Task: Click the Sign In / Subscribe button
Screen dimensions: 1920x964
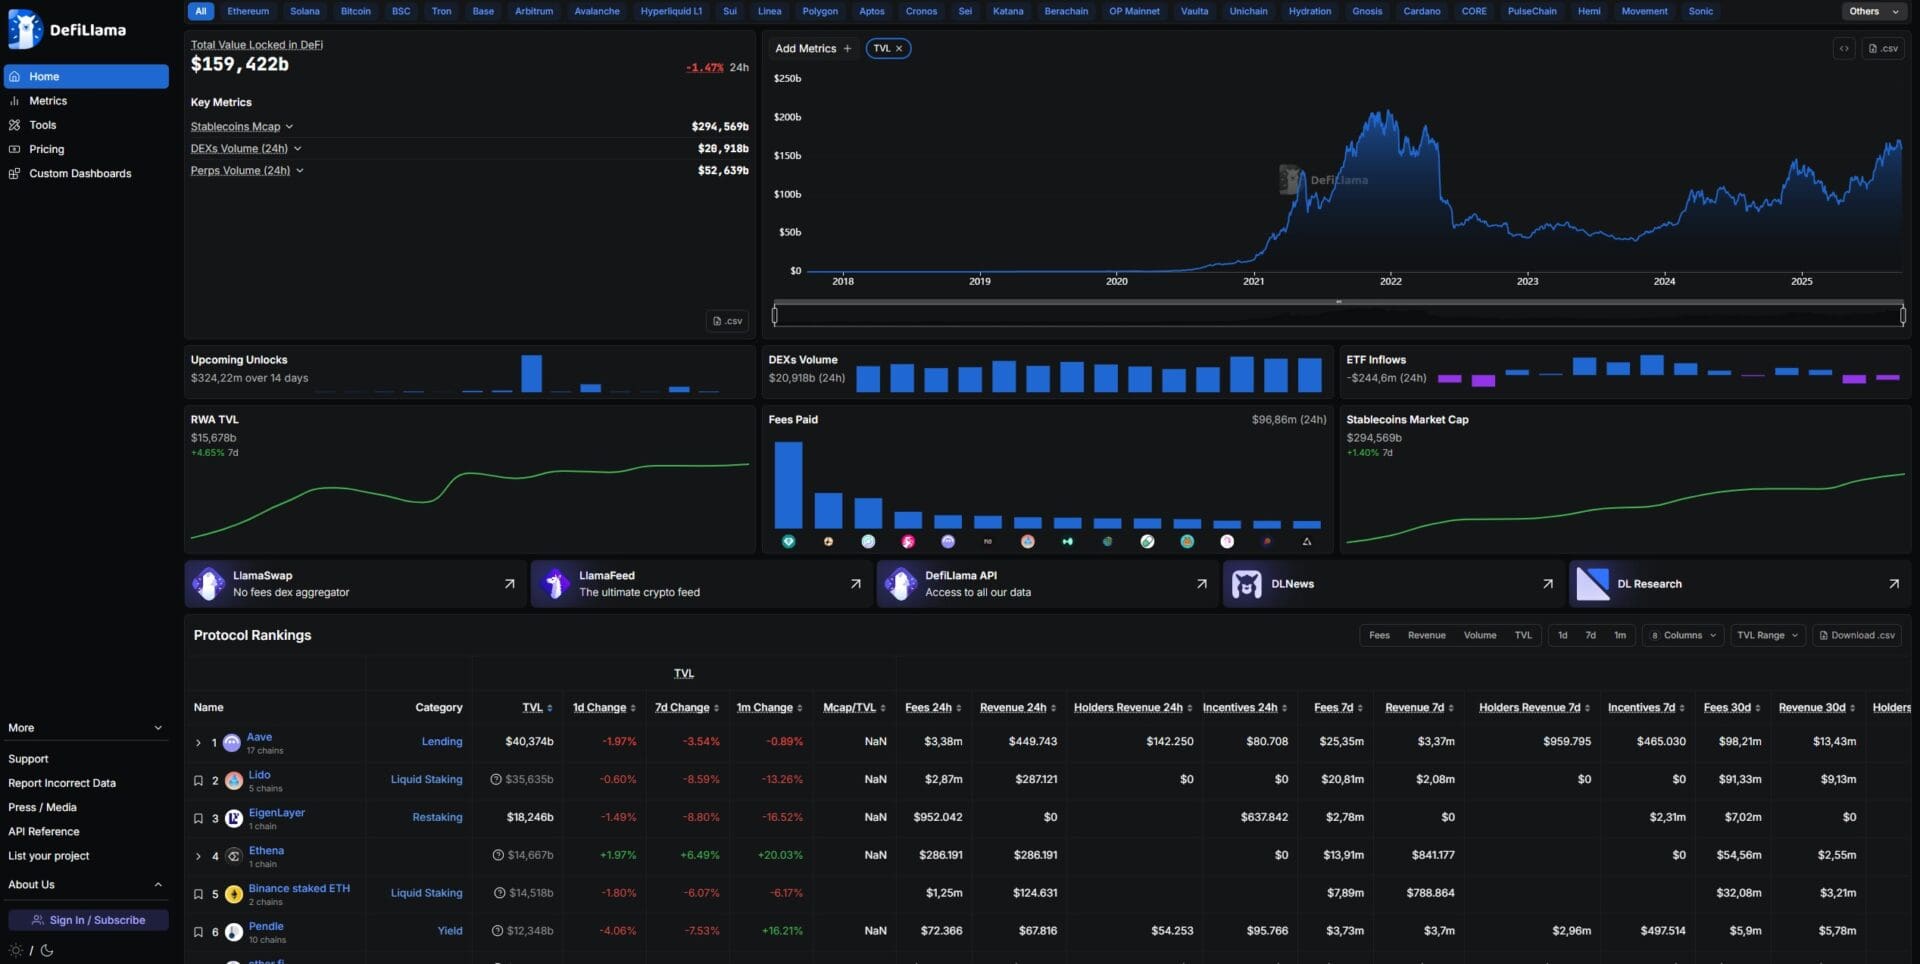Action: [88, 919]
